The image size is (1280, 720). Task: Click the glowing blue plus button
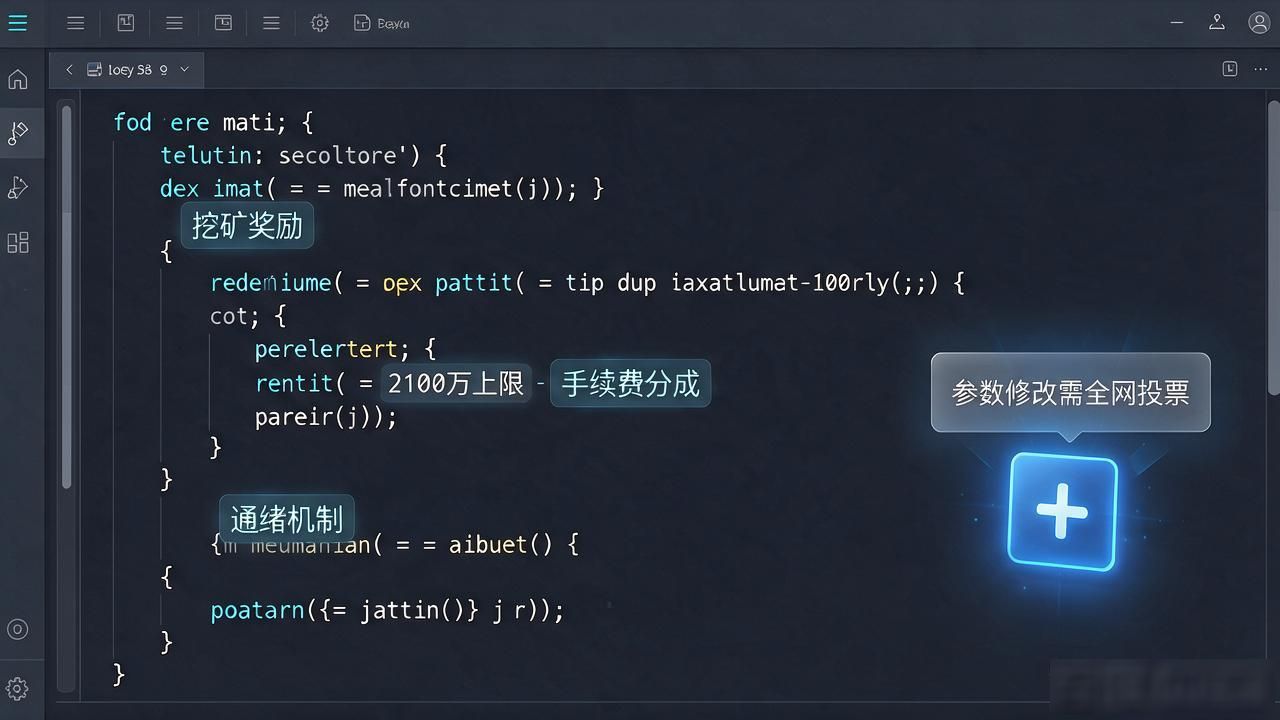1062,511
